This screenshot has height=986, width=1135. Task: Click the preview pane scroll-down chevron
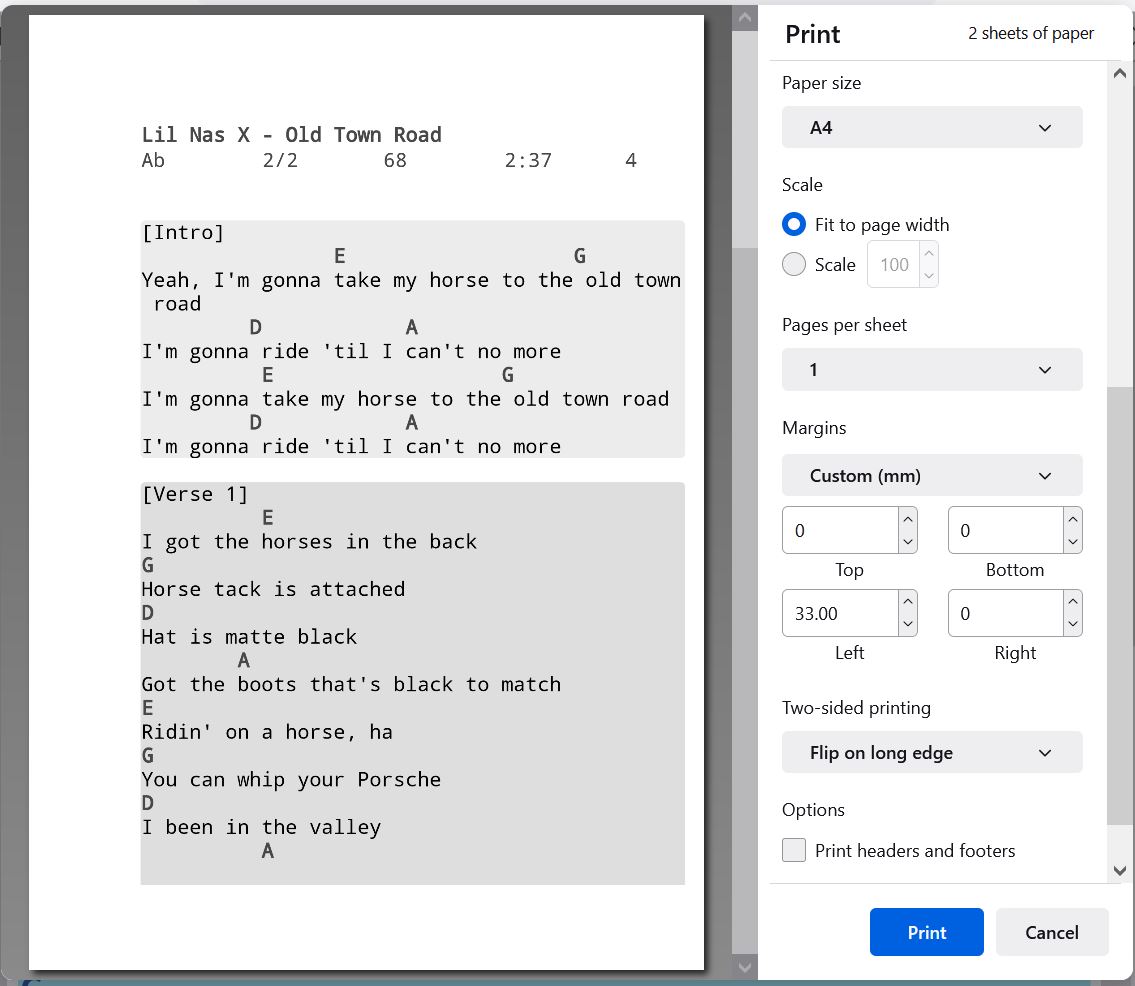point(744,967)
